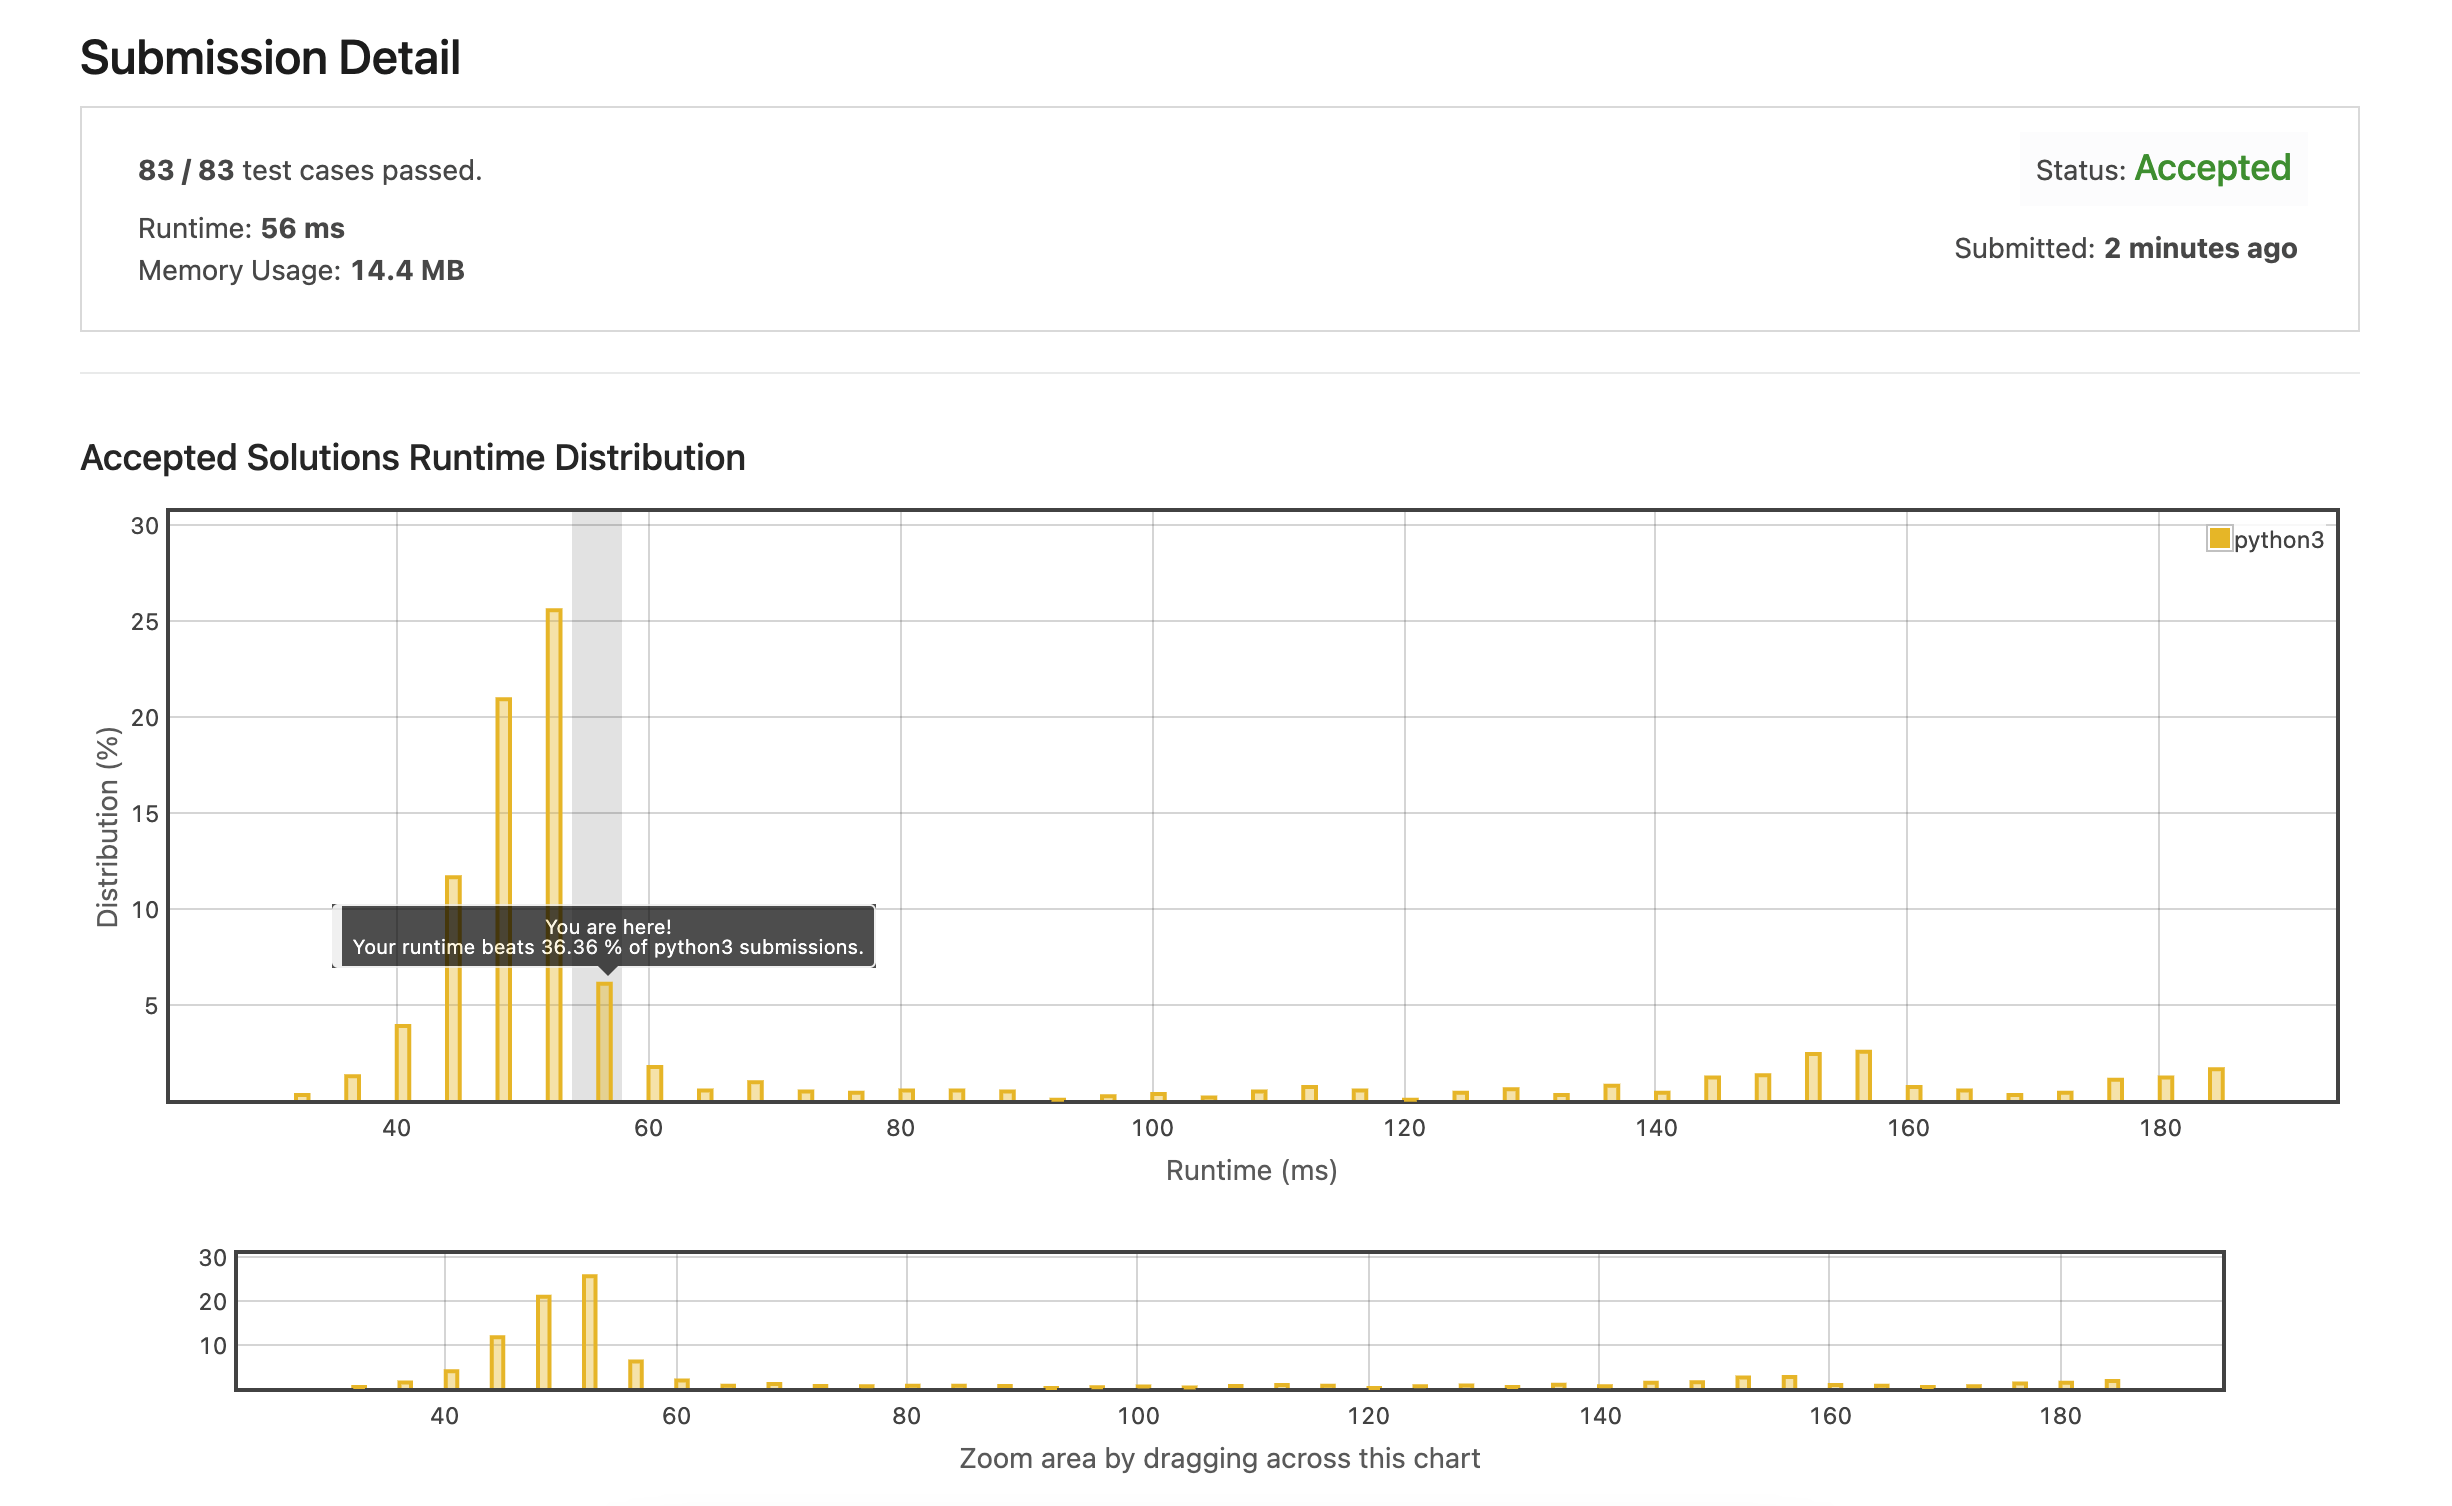Click the 'Submitted: 2 minutes ago' text
The image size is (2452, 1506).
(x=2125, y=248)
